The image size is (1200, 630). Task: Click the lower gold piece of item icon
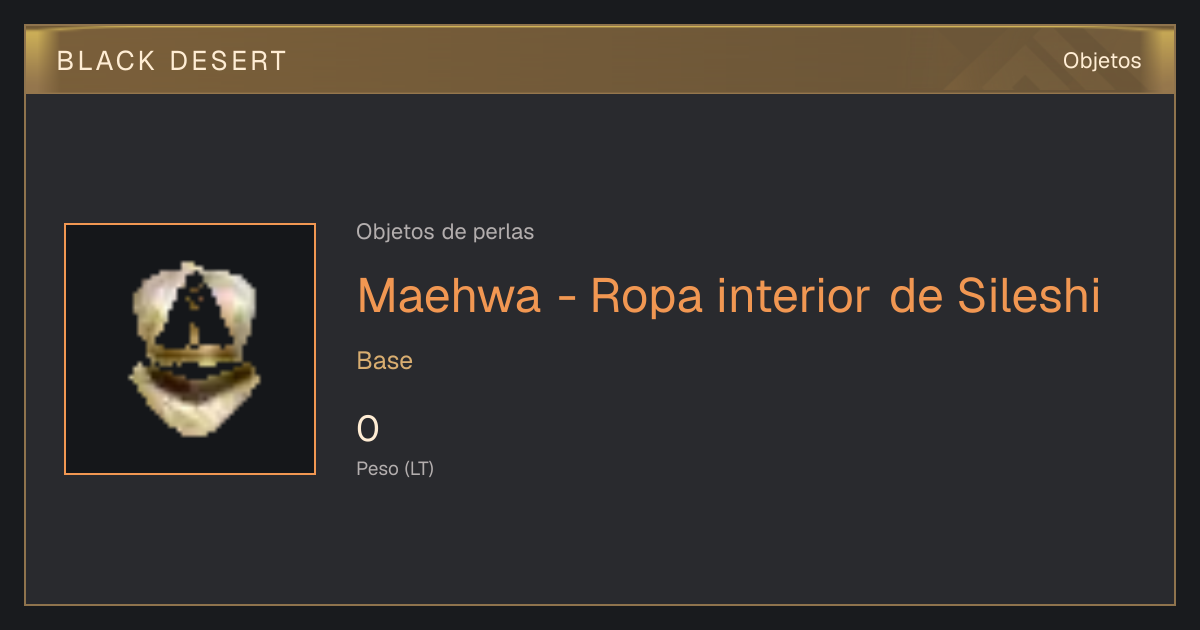pos(195,400)
